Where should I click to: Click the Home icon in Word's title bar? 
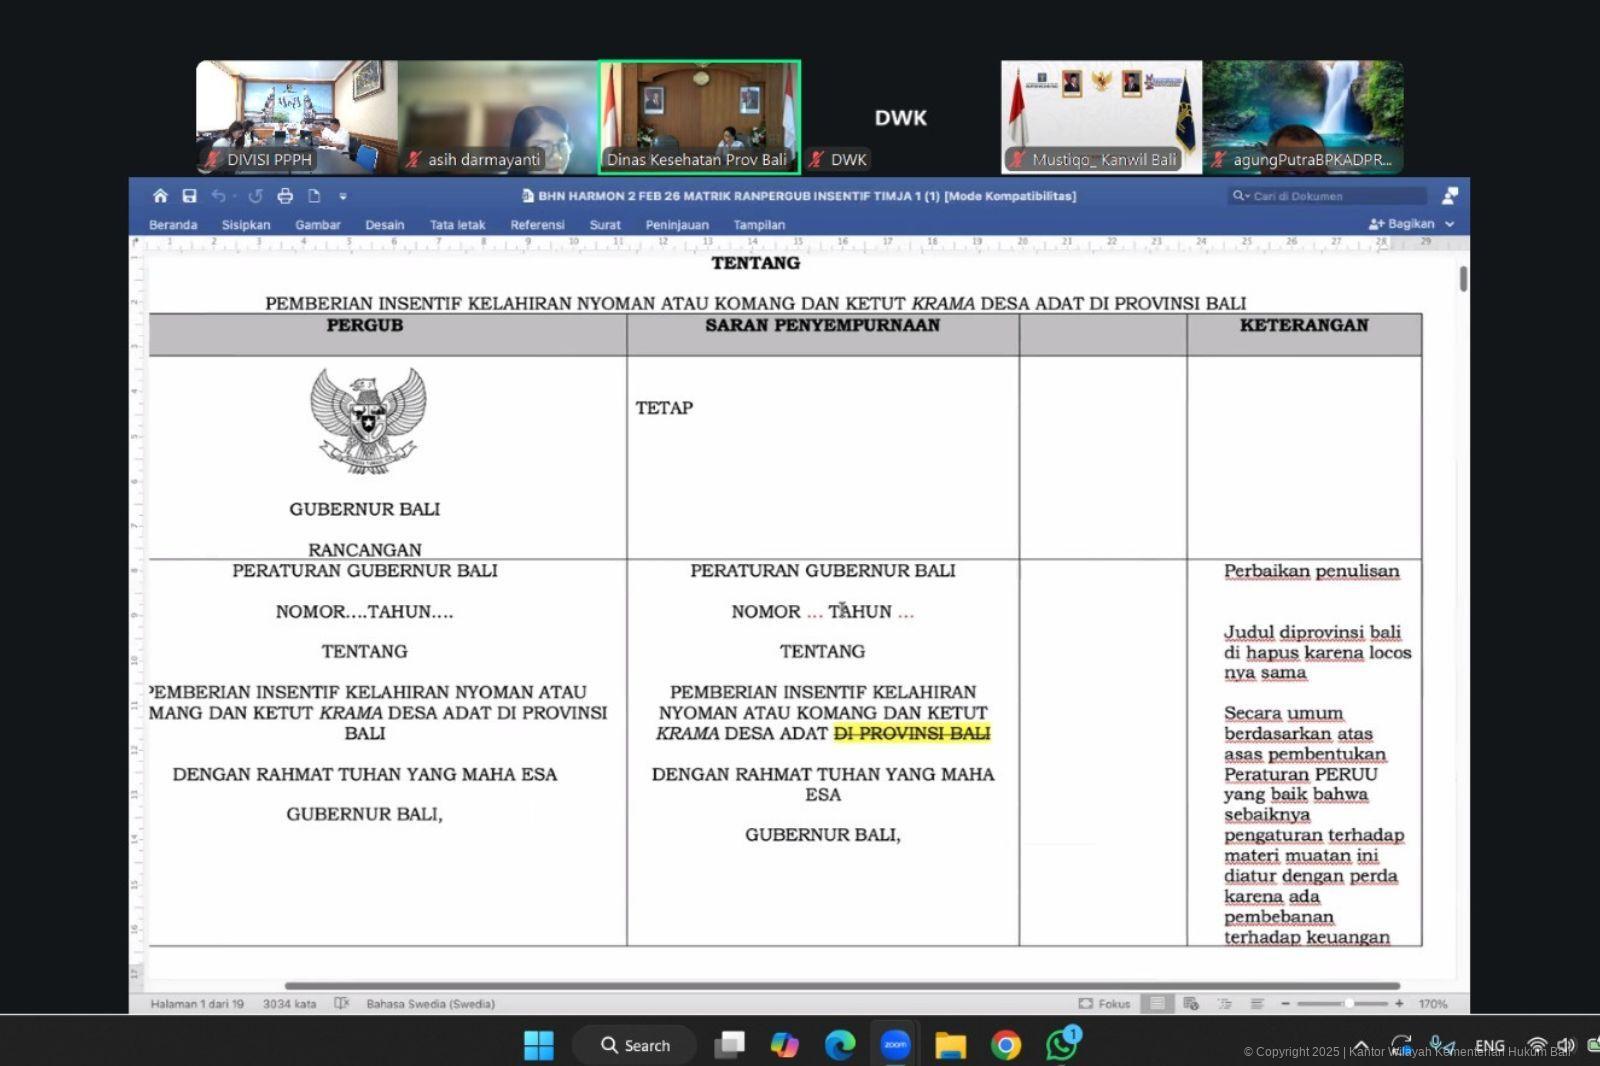(160, 196)
